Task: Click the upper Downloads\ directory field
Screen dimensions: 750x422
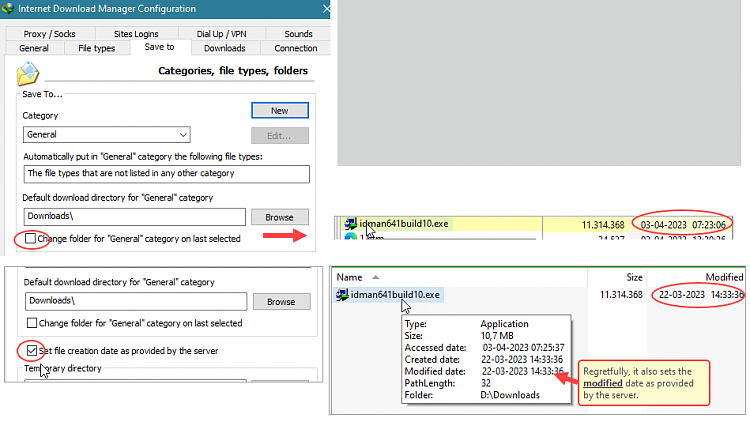Action: click(134, 216)
